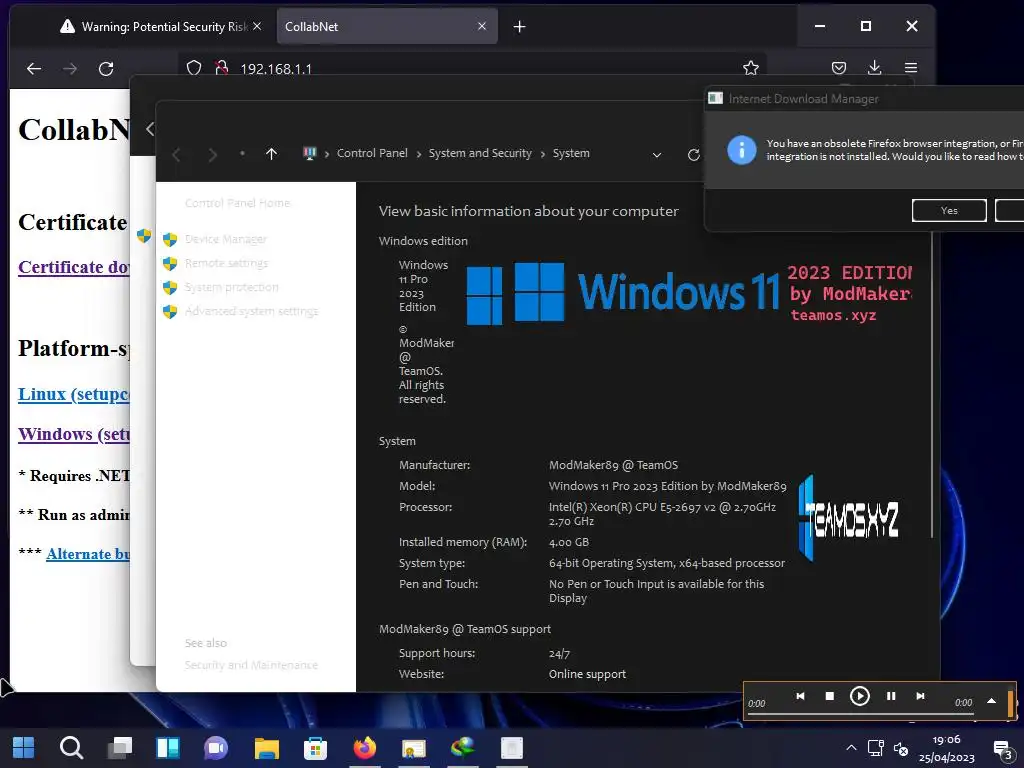Open Security and Maintenance link
1024x768 pixels.
click(x=251, y=665)
